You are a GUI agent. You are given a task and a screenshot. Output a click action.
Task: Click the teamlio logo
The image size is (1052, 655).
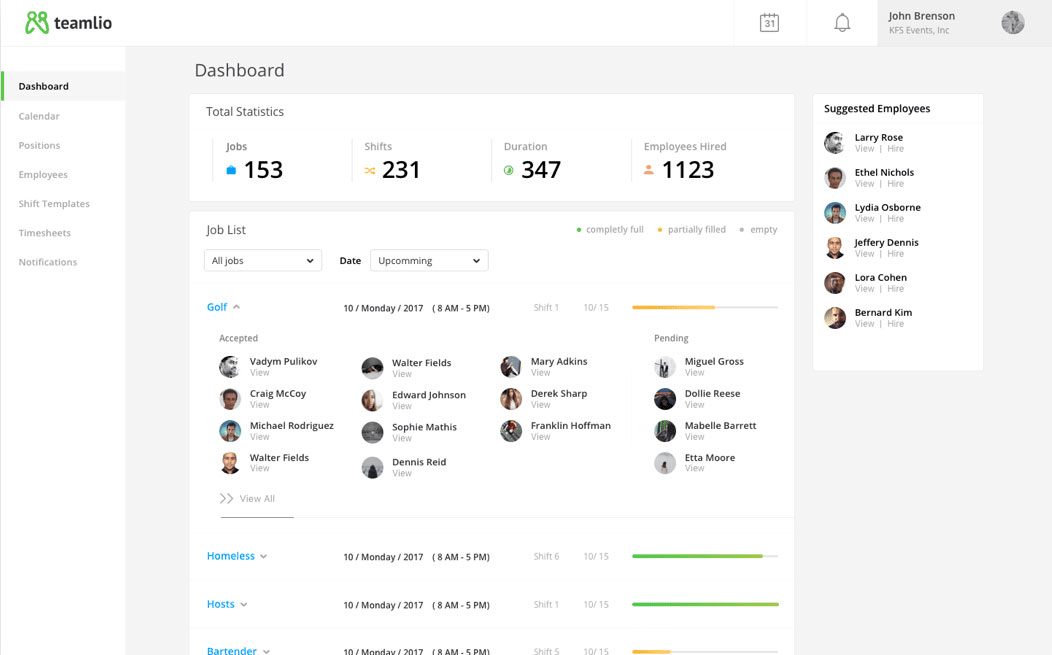[x=68, y=23]
